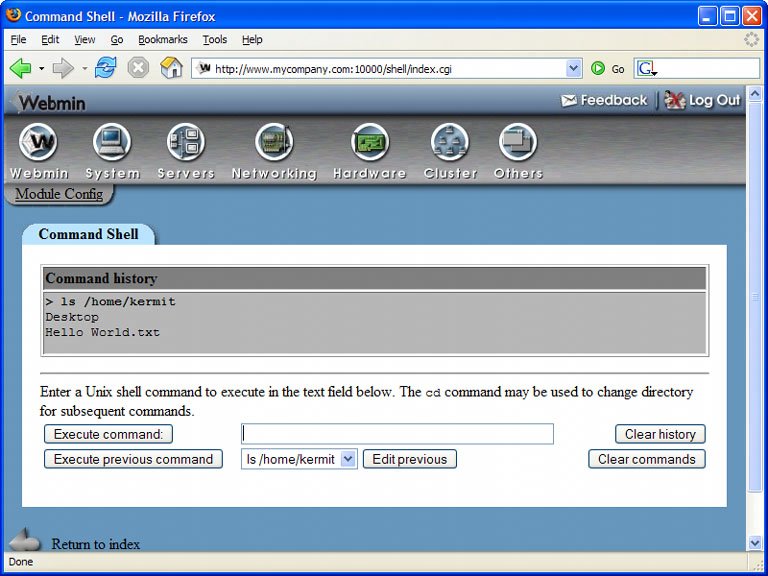768x576 pixels.
Task: Click the browser back arrow
Action: 20,68
